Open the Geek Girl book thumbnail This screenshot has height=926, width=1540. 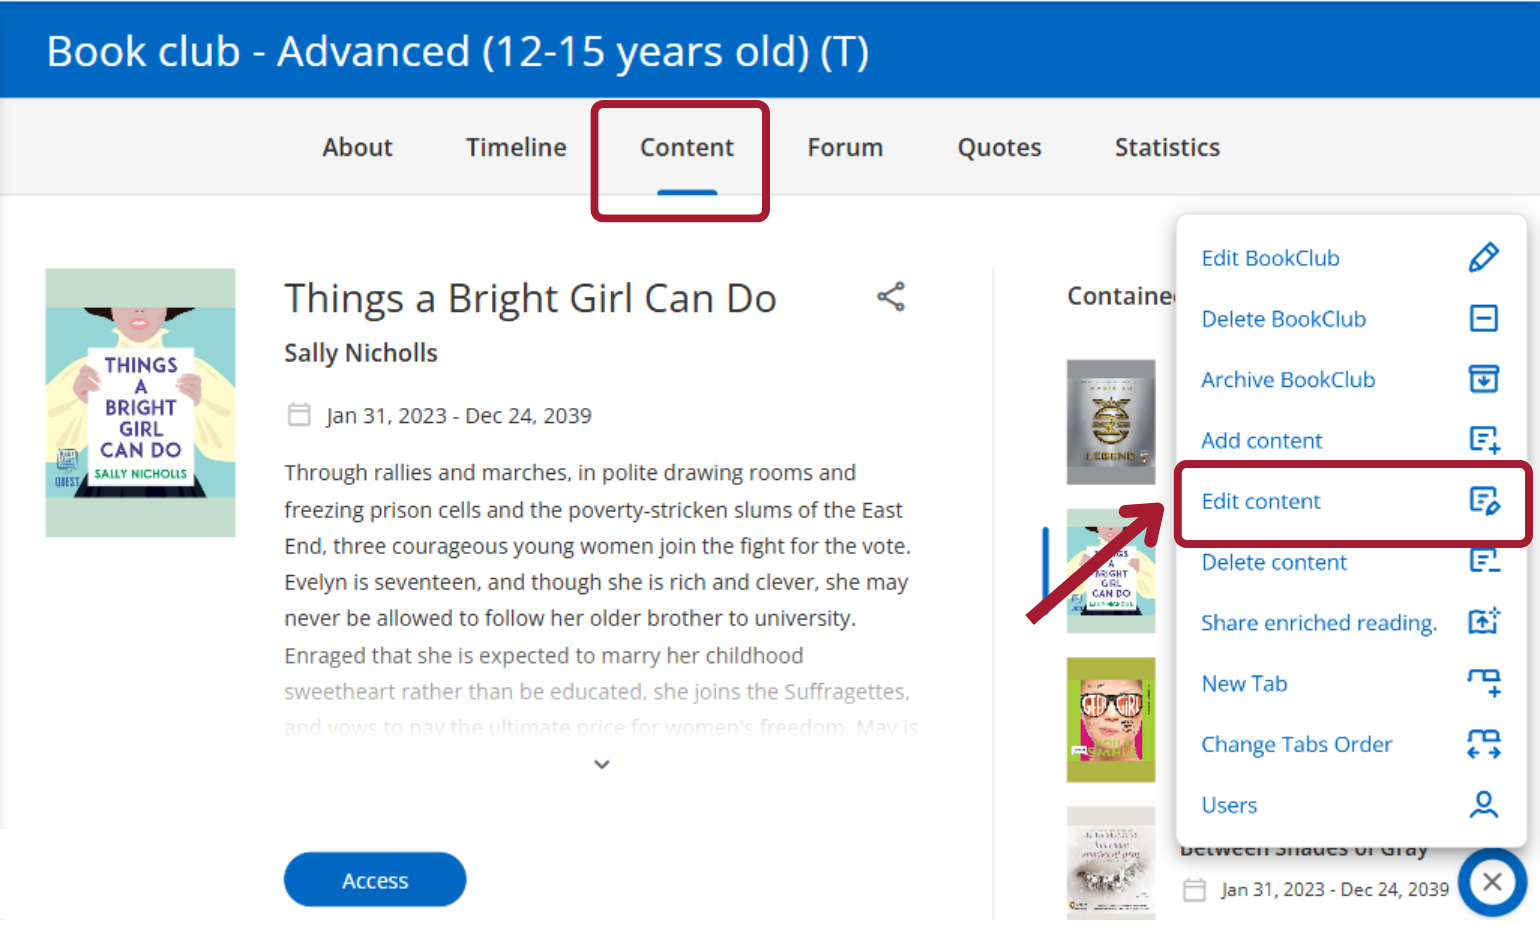pyautogui.click(x=1111, y=720)
